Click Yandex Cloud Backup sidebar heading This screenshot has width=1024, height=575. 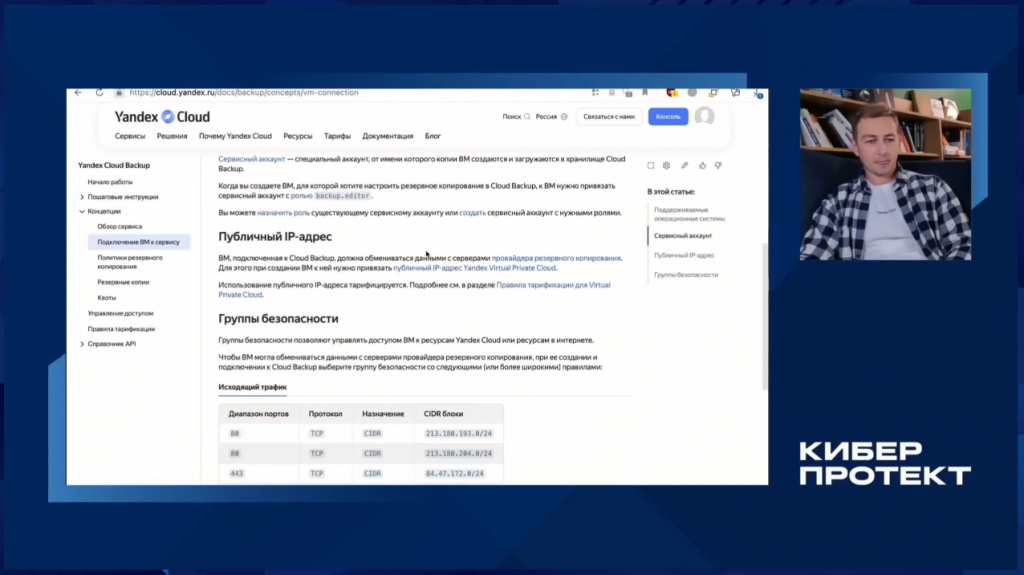pyautogui.click(x=114, y=165)
